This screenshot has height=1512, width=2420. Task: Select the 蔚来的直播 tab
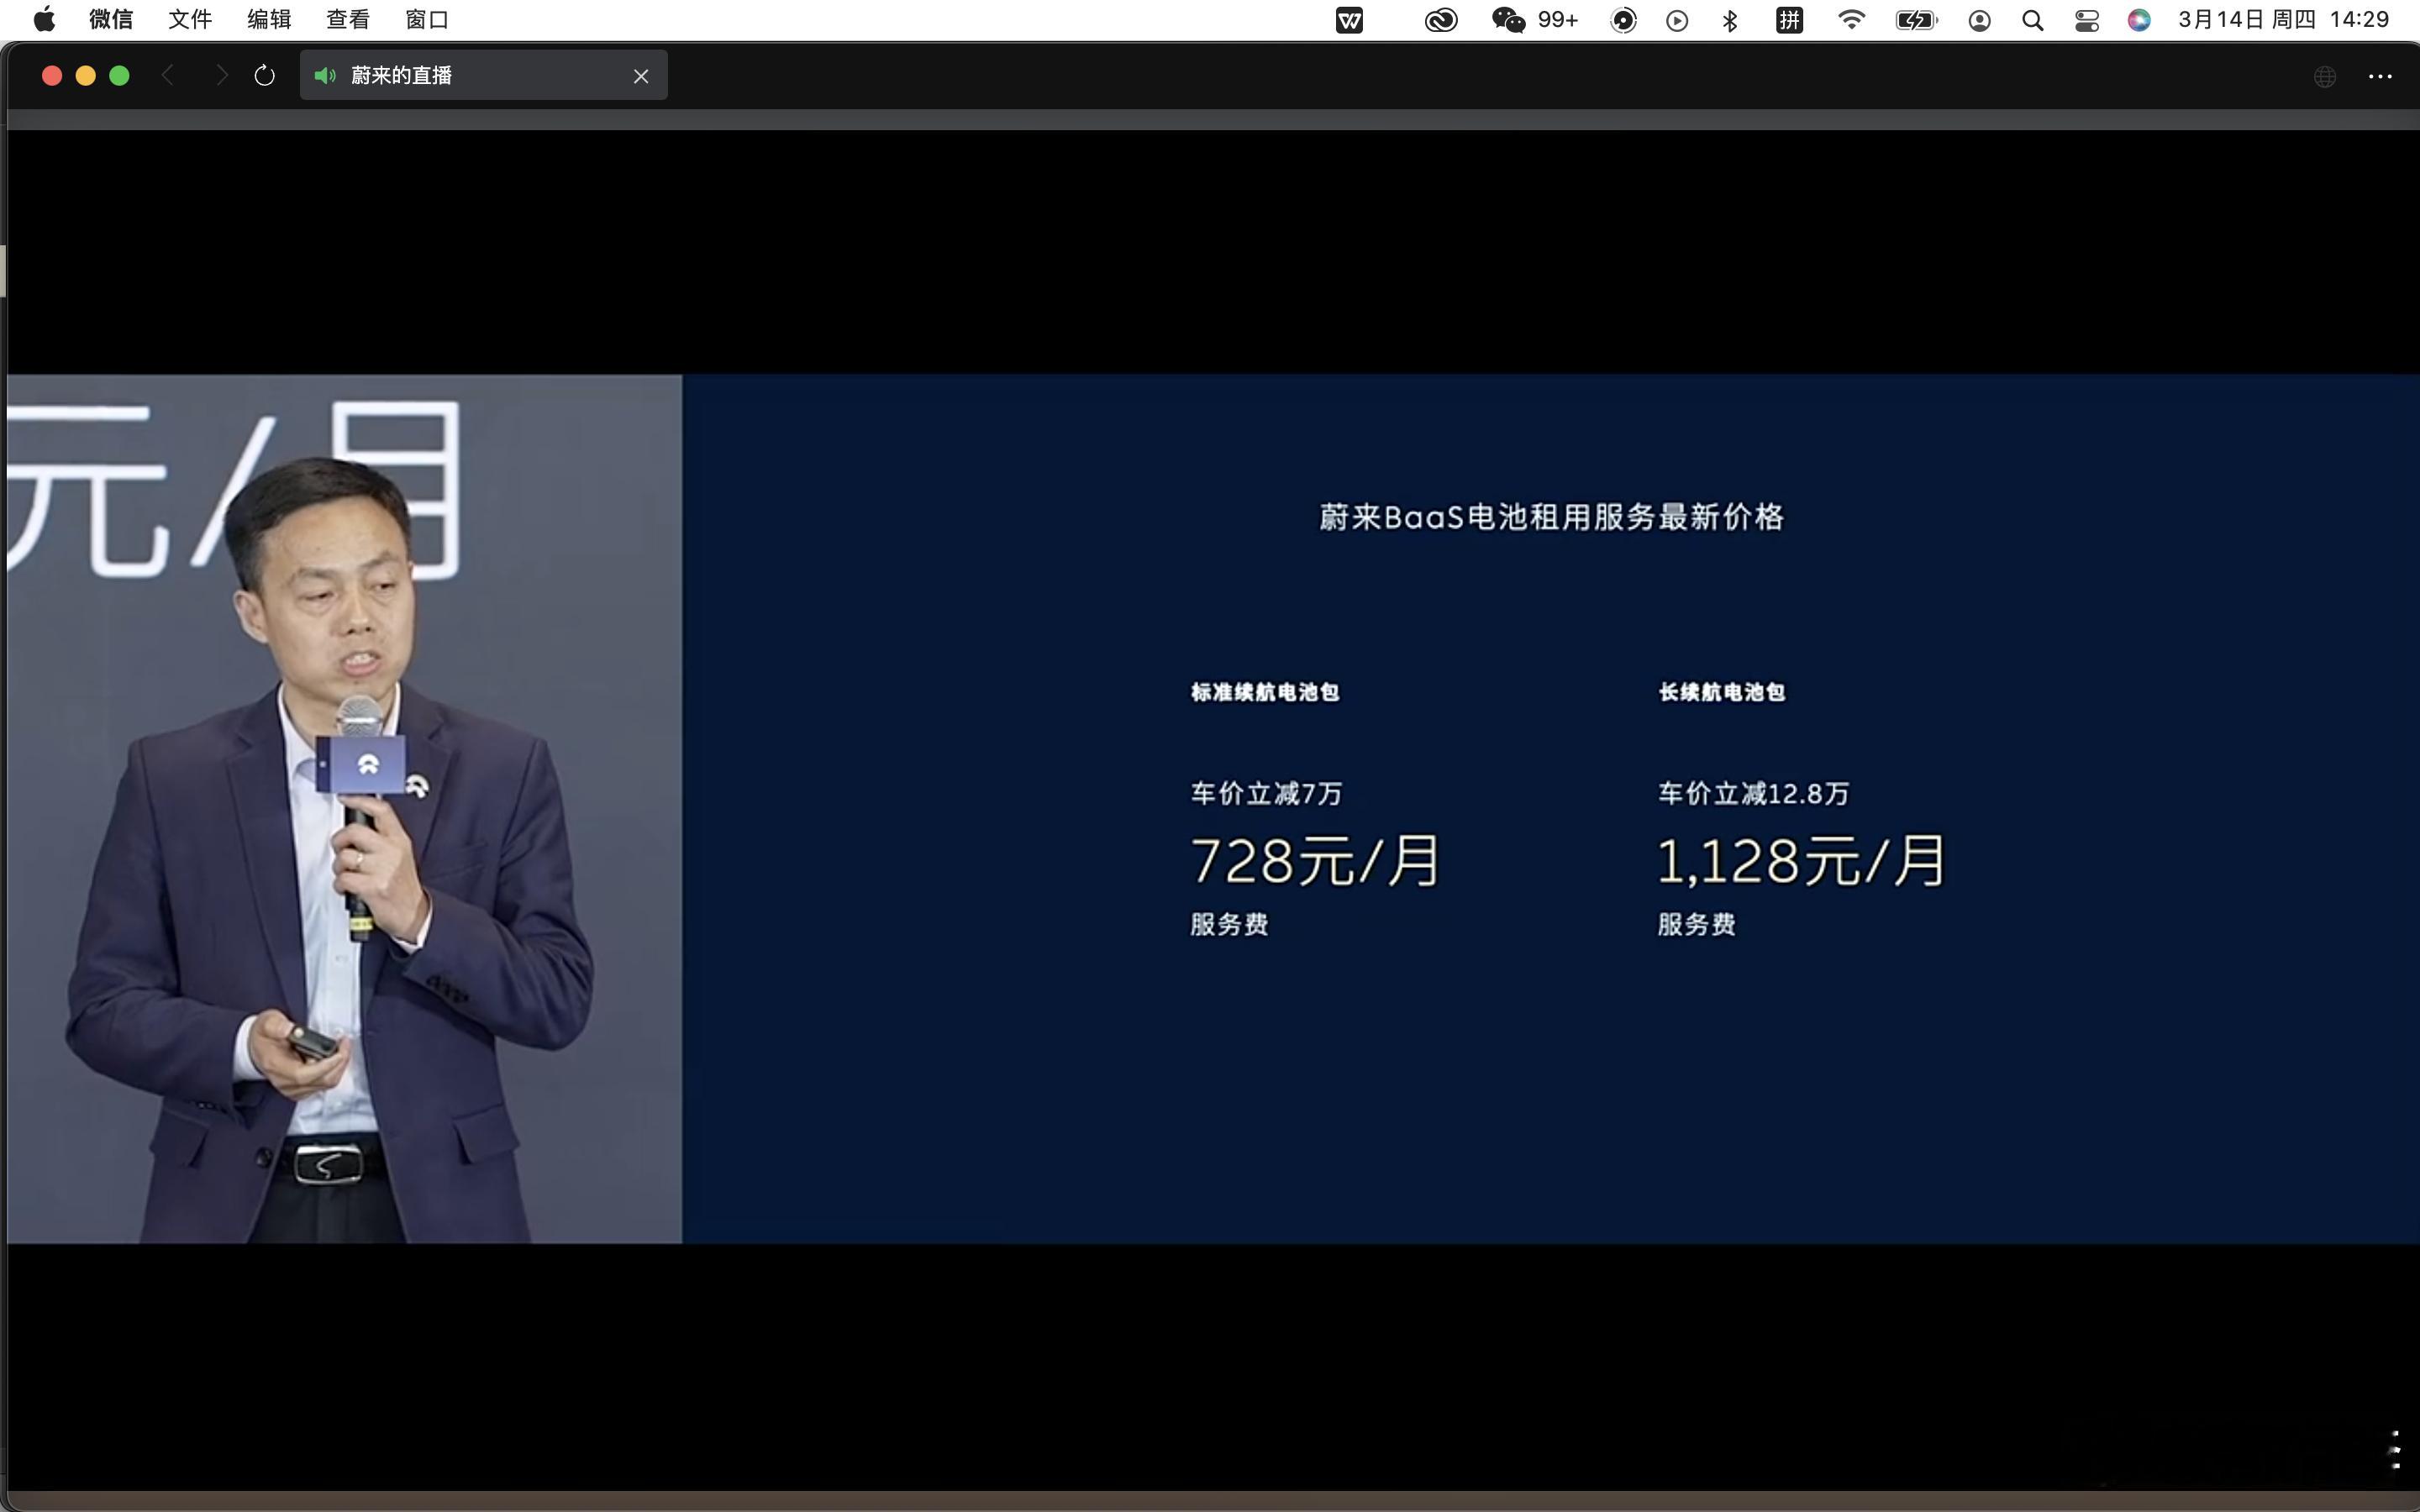pos(483,75)
